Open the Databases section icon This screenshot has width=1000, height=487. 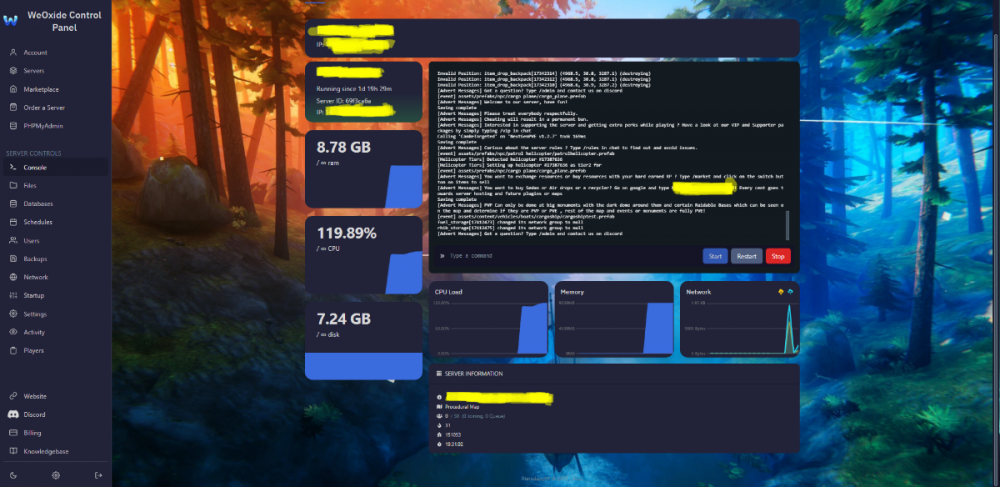12,204
